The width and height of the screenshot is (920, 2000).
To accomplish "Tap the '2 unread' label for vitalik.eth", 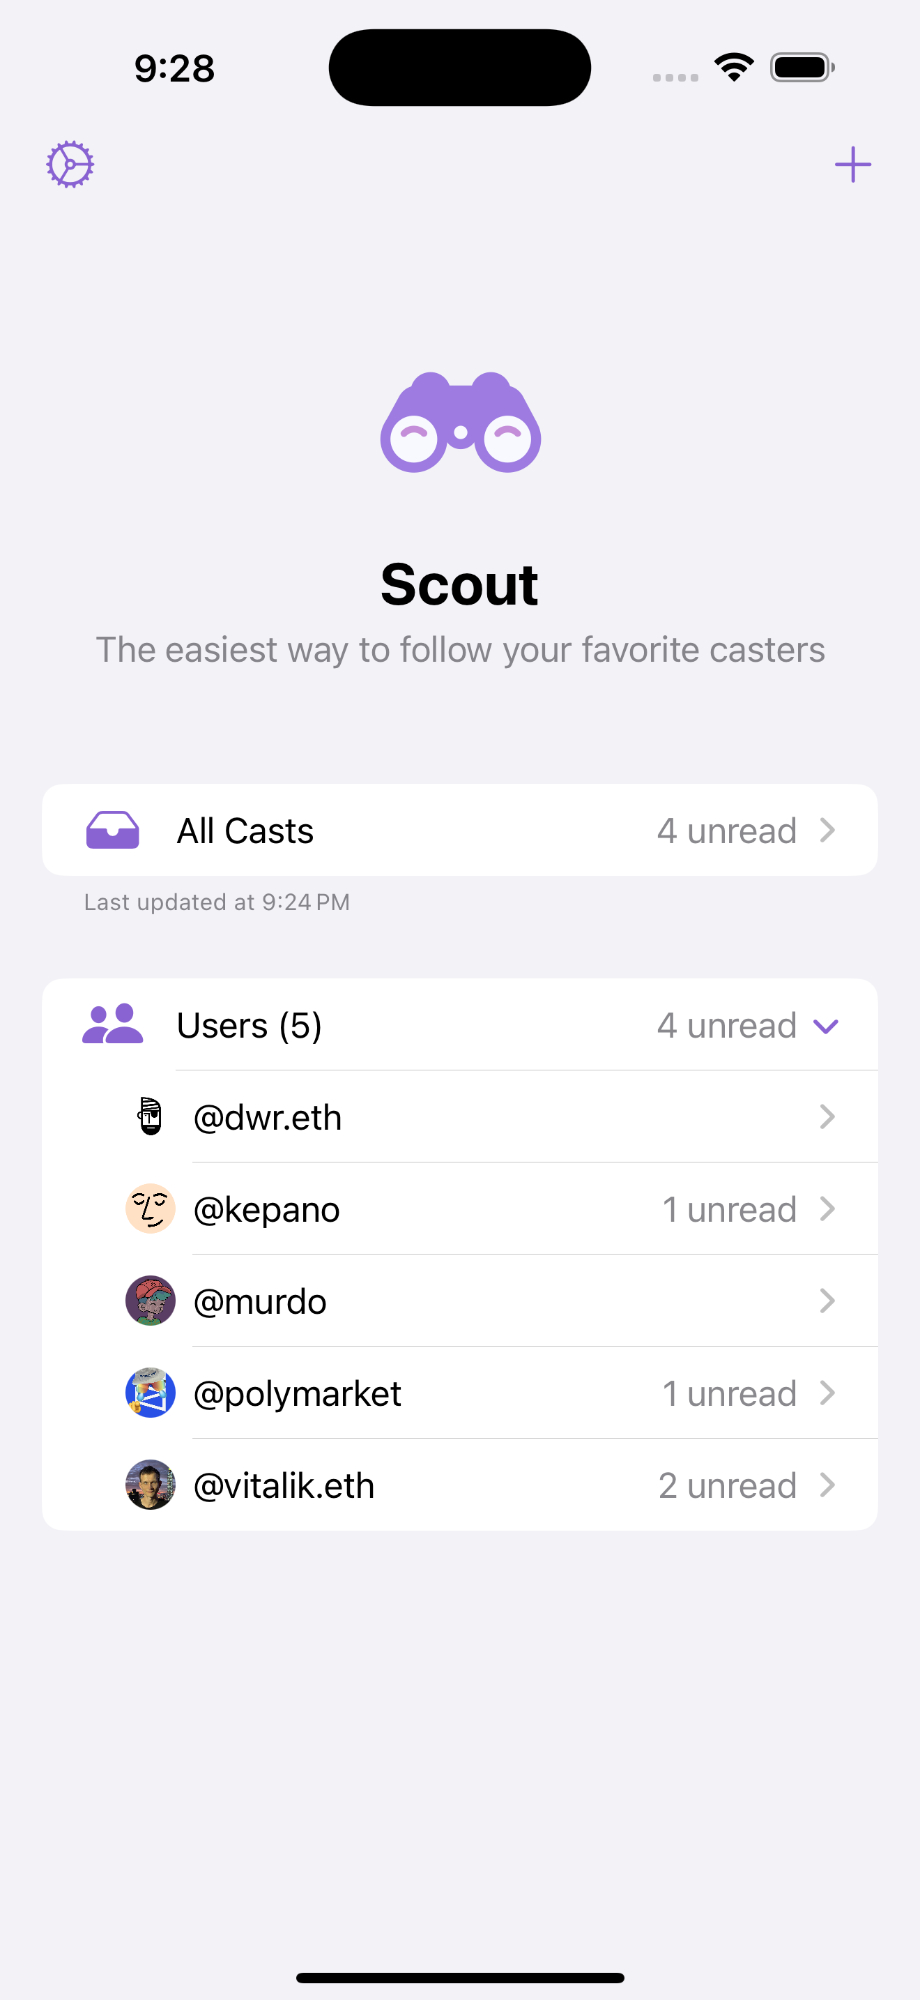I will point(727,1486).
